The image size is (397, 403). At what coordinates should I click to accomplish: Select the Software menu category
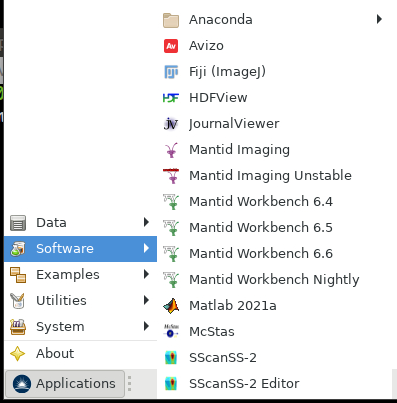click(80, 249)
